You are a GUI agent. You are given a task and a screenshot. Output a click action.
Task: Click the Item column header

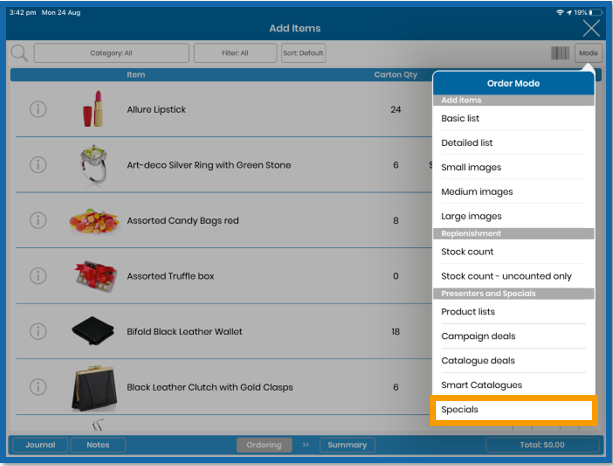(x=136, y=75)
